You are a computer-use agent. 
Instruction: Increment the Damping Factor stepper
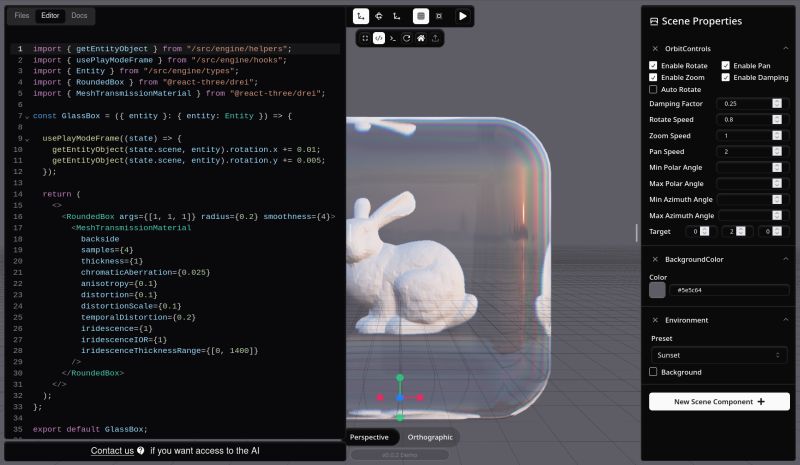tap(777, 102)
